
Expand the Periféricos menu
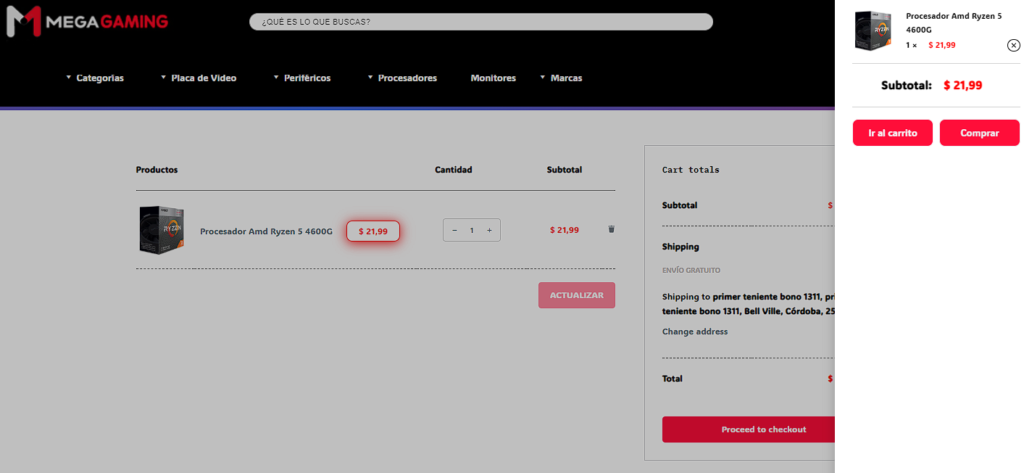click(x=302, y=78)
